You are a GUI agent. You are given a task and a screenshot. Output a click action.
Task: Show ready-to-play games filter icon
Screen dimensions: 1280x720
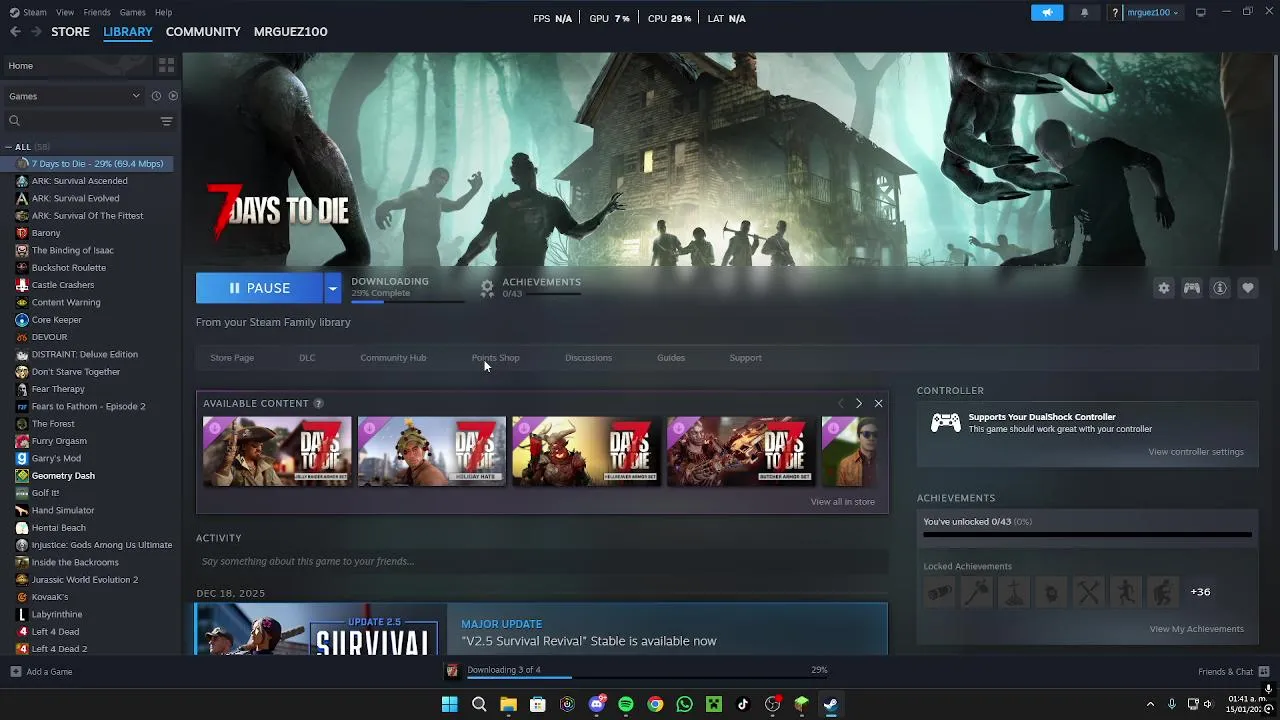click(173, 96)
